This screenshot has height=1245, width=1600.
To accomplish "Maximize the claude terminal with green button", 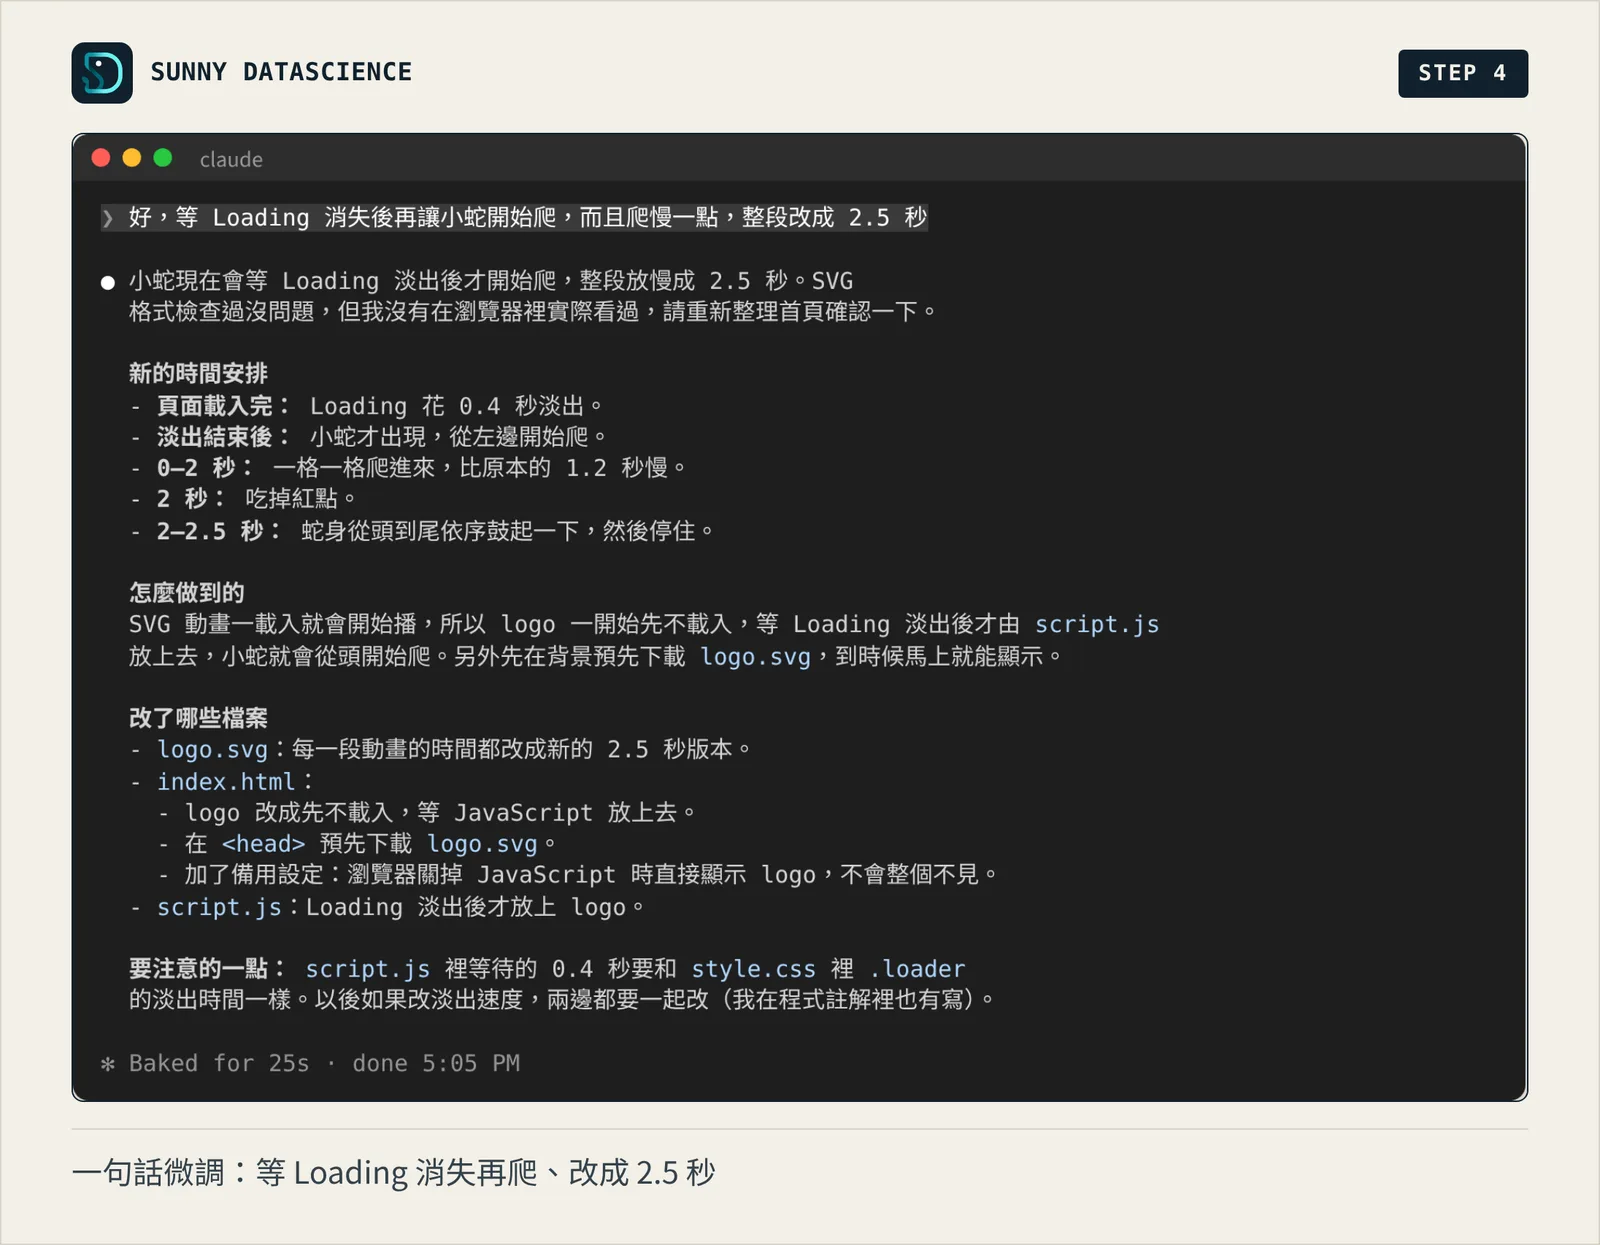I will click(x=163, y=158).
